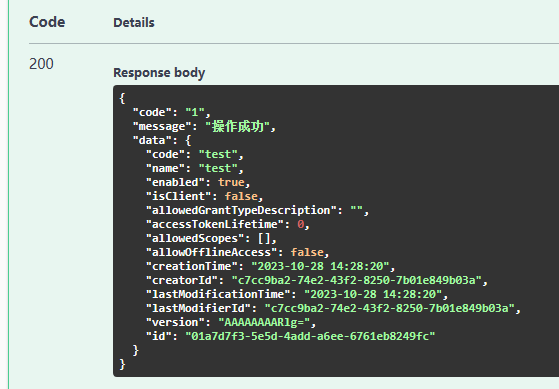
Task: Click the allowOfflineAccess false value
Action: [307, 252]
